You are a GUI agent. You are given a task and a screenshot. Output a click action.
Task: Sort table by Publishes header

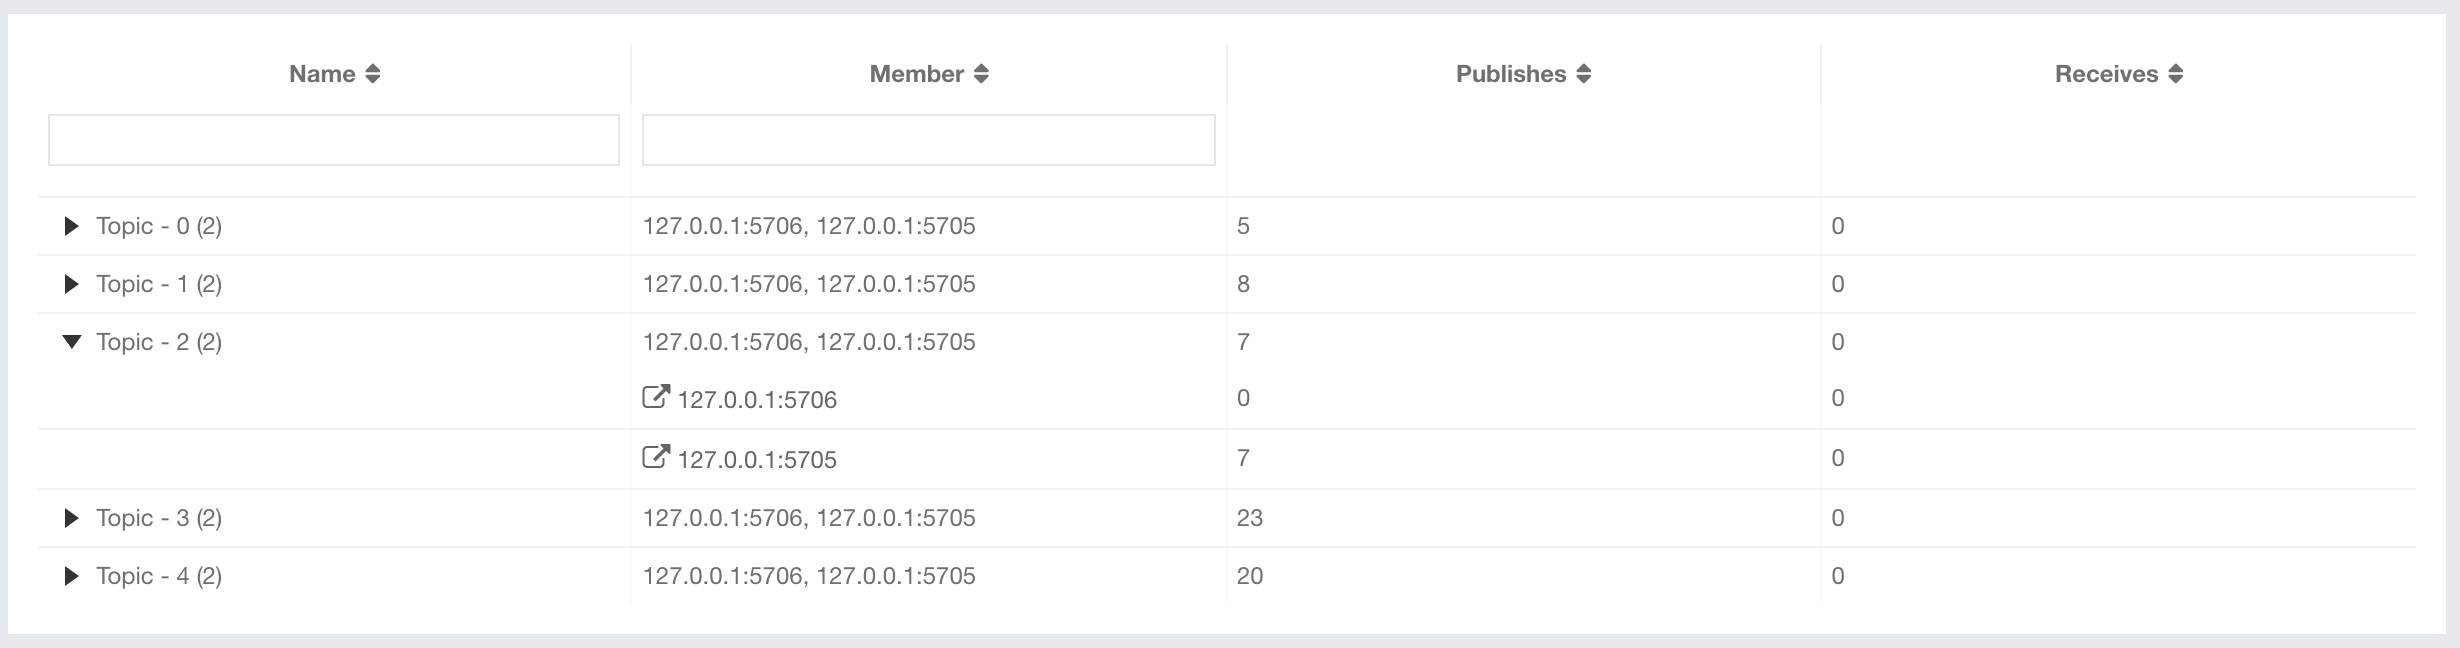point(1510,74)
